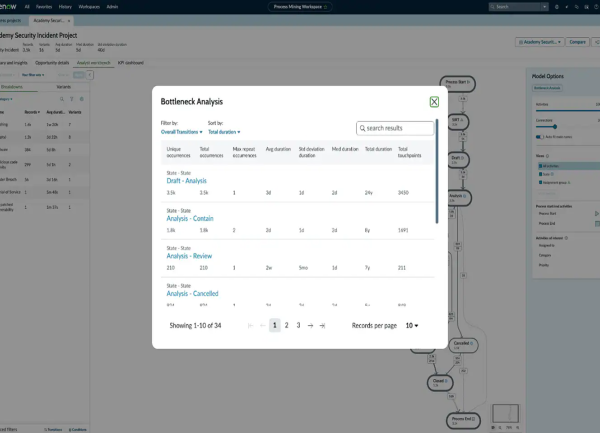Click the Process Mining Workspace title pill
Viewport: 600px width, 433px height.
(300, 7)
